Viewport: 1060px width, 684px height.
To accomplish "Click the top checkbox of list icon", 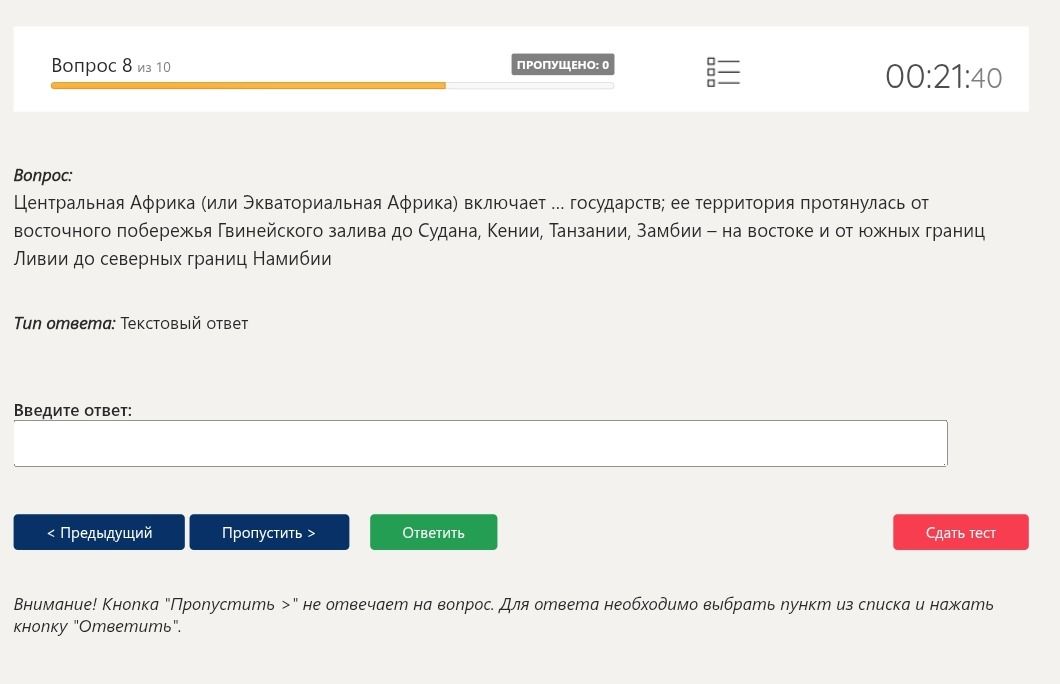I will coord(711,61).
